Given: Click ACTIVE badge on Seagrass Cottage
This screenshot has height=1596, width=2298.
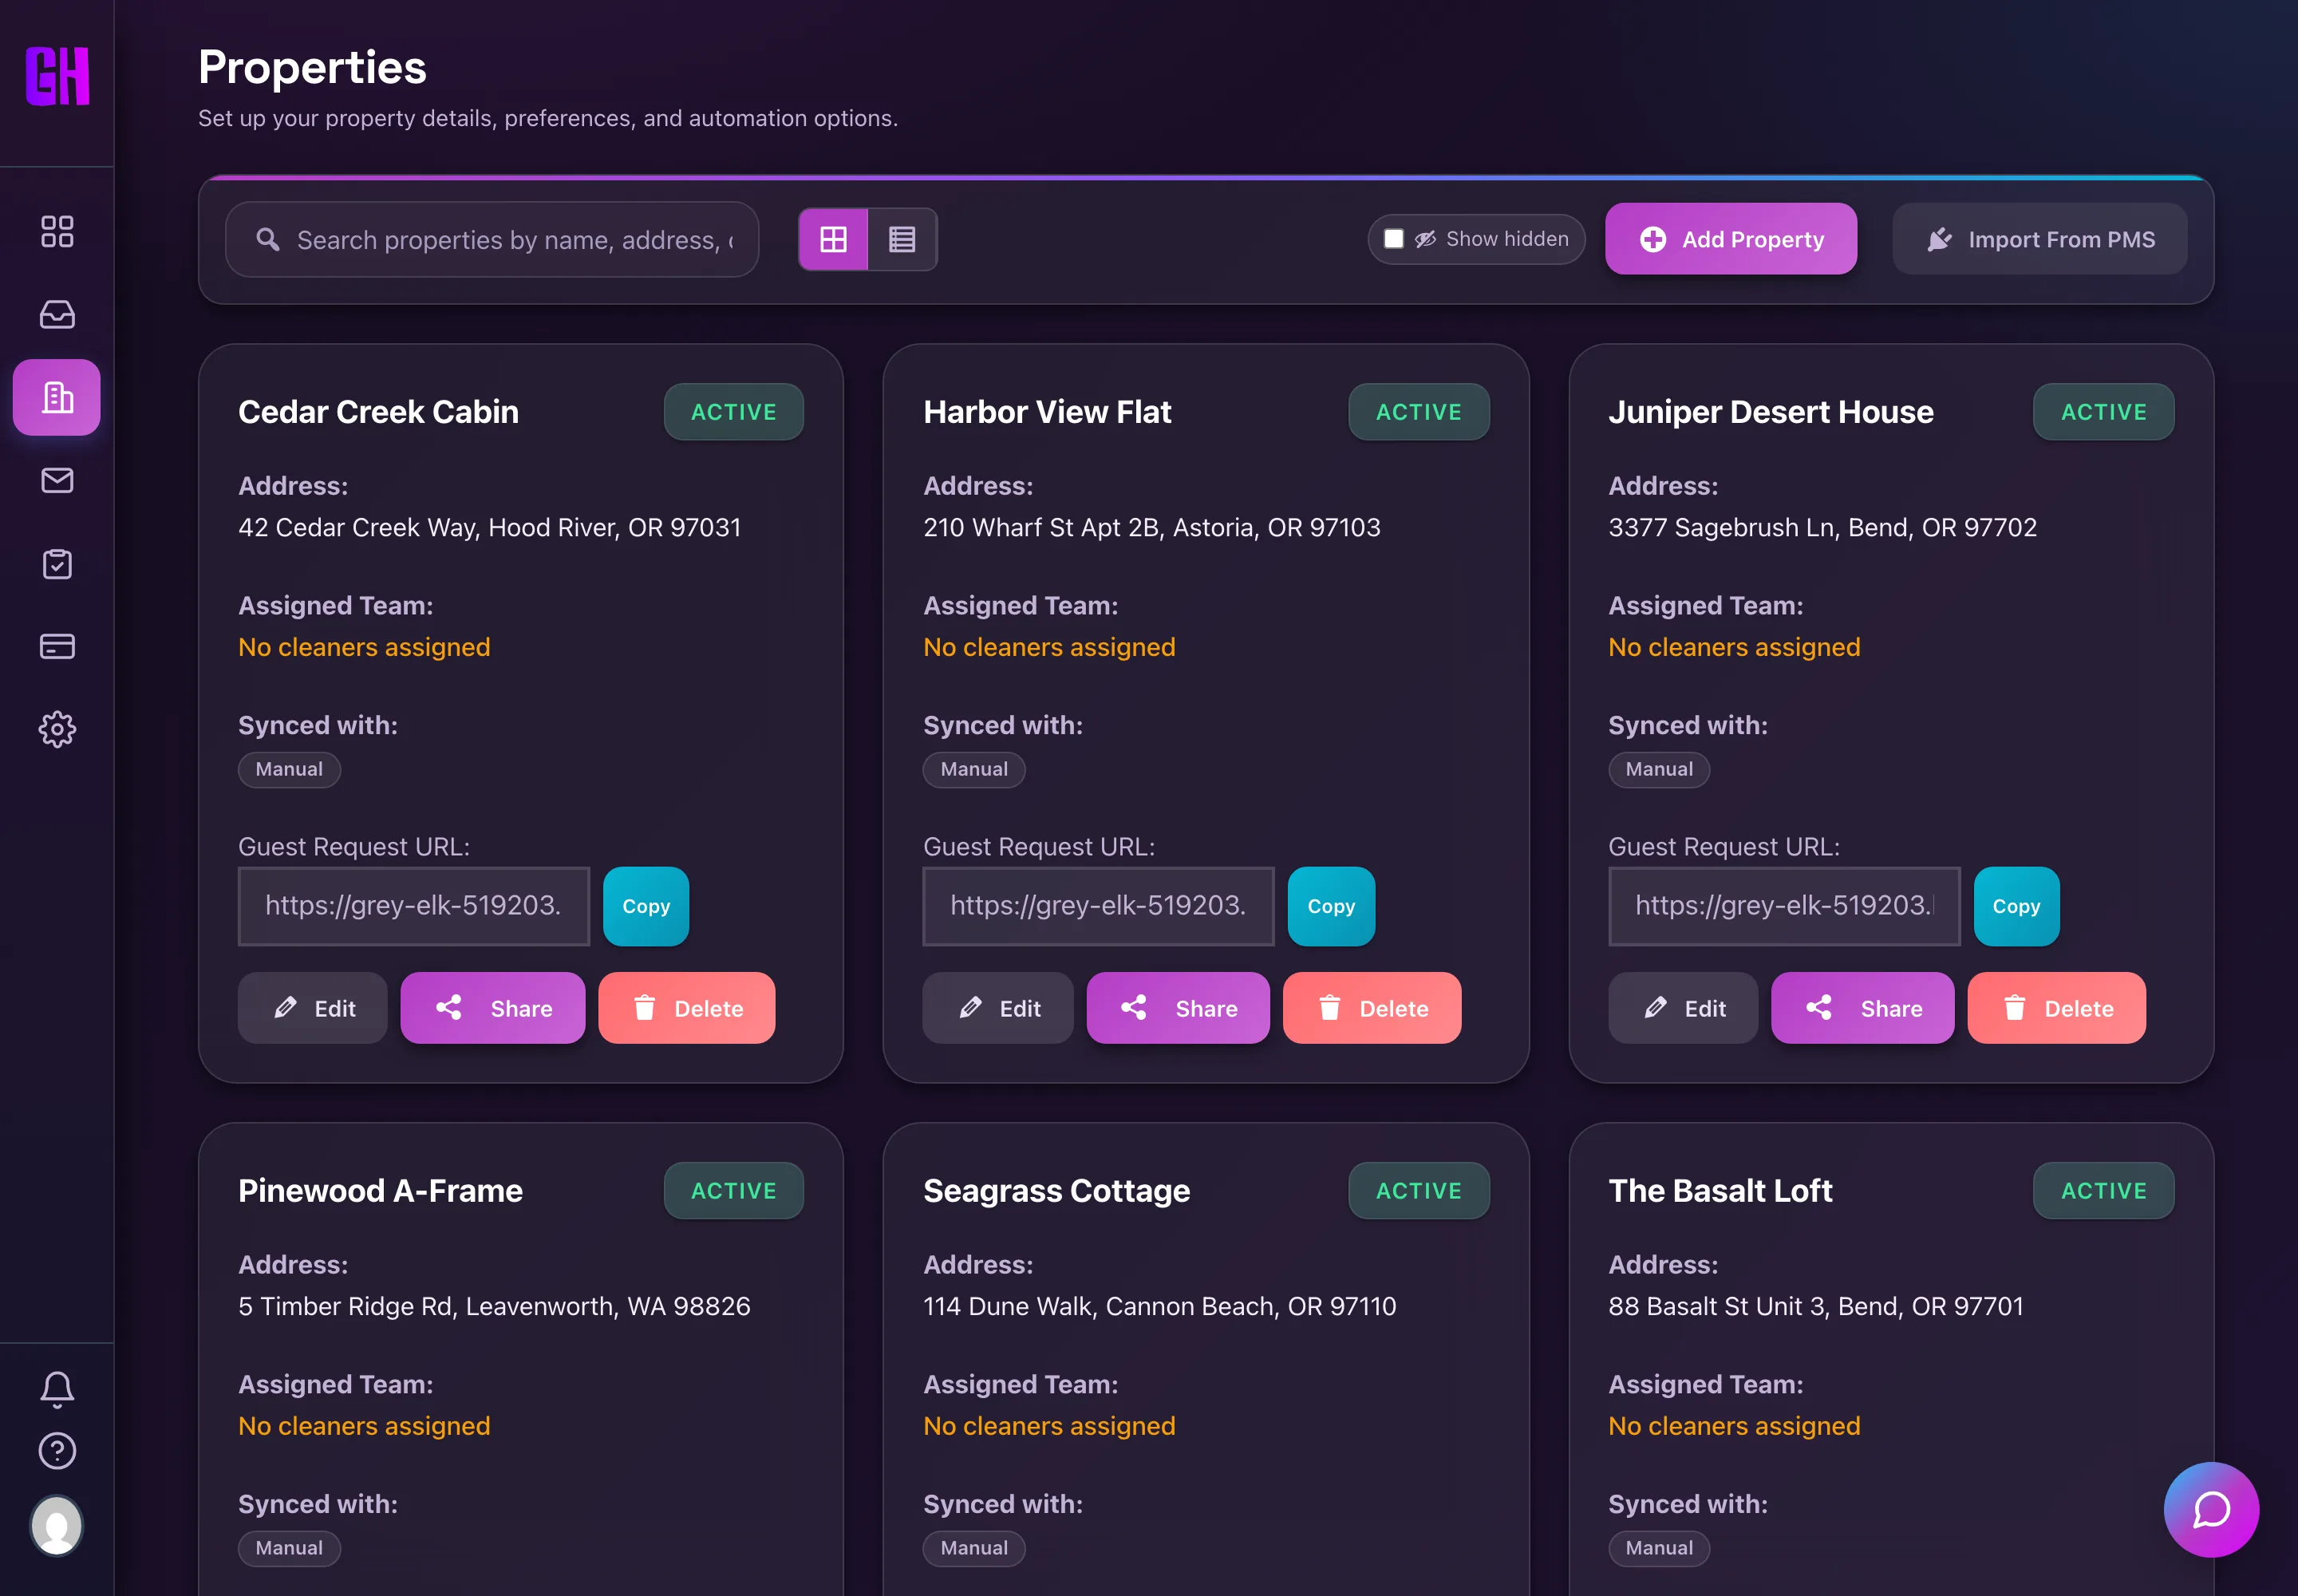Looking at the screenshot, I should coord(1419,1191).
